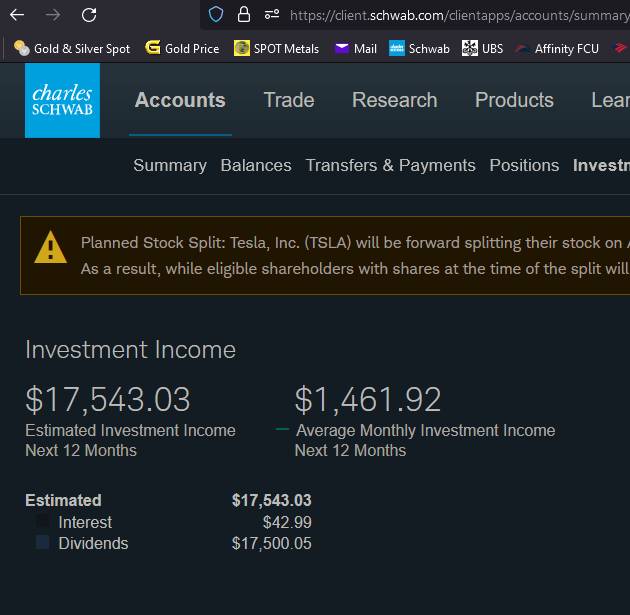Open the Products menu
This screenshot has height=615, width=630.
[x=514, y=100]
